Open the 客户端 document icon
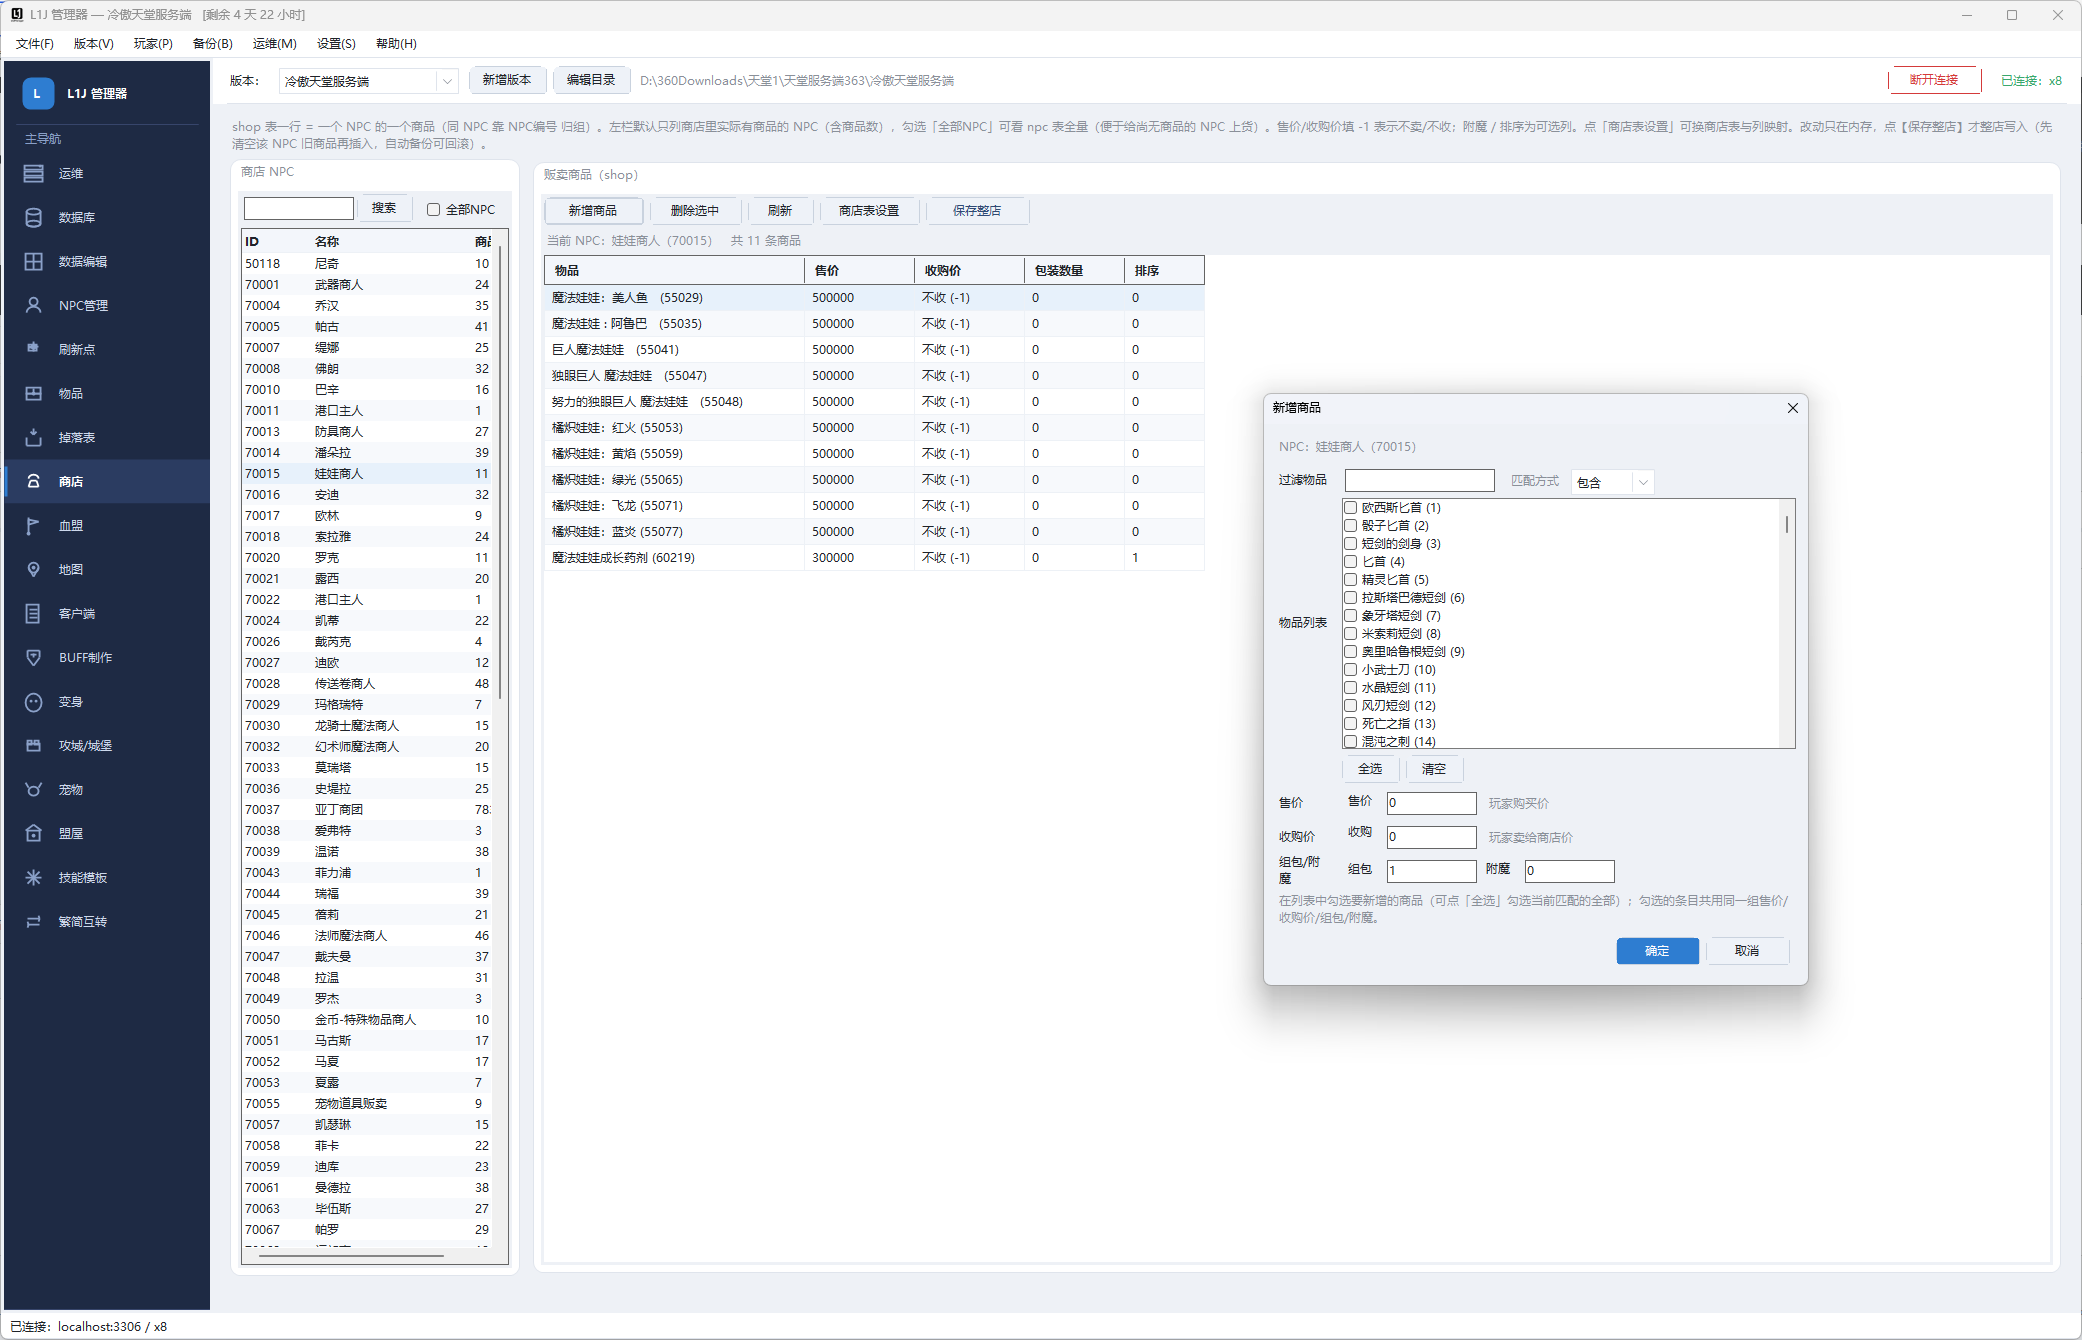 [x=34, y=613]
